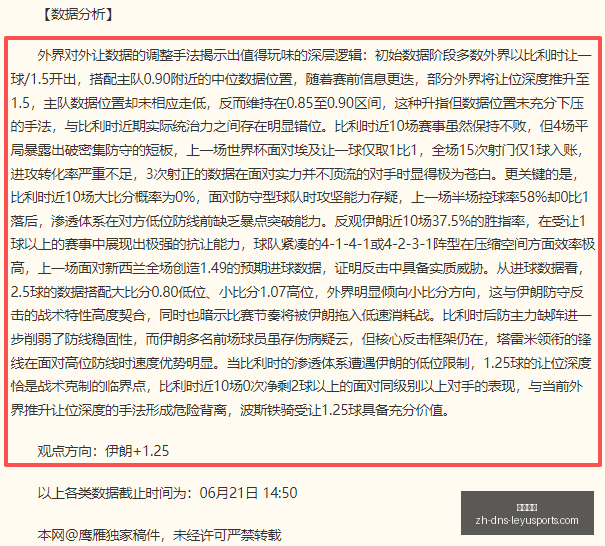
Task: Click the paragraph line starting 外界对外让数据的调整手法
Action: tap(314, 56)
